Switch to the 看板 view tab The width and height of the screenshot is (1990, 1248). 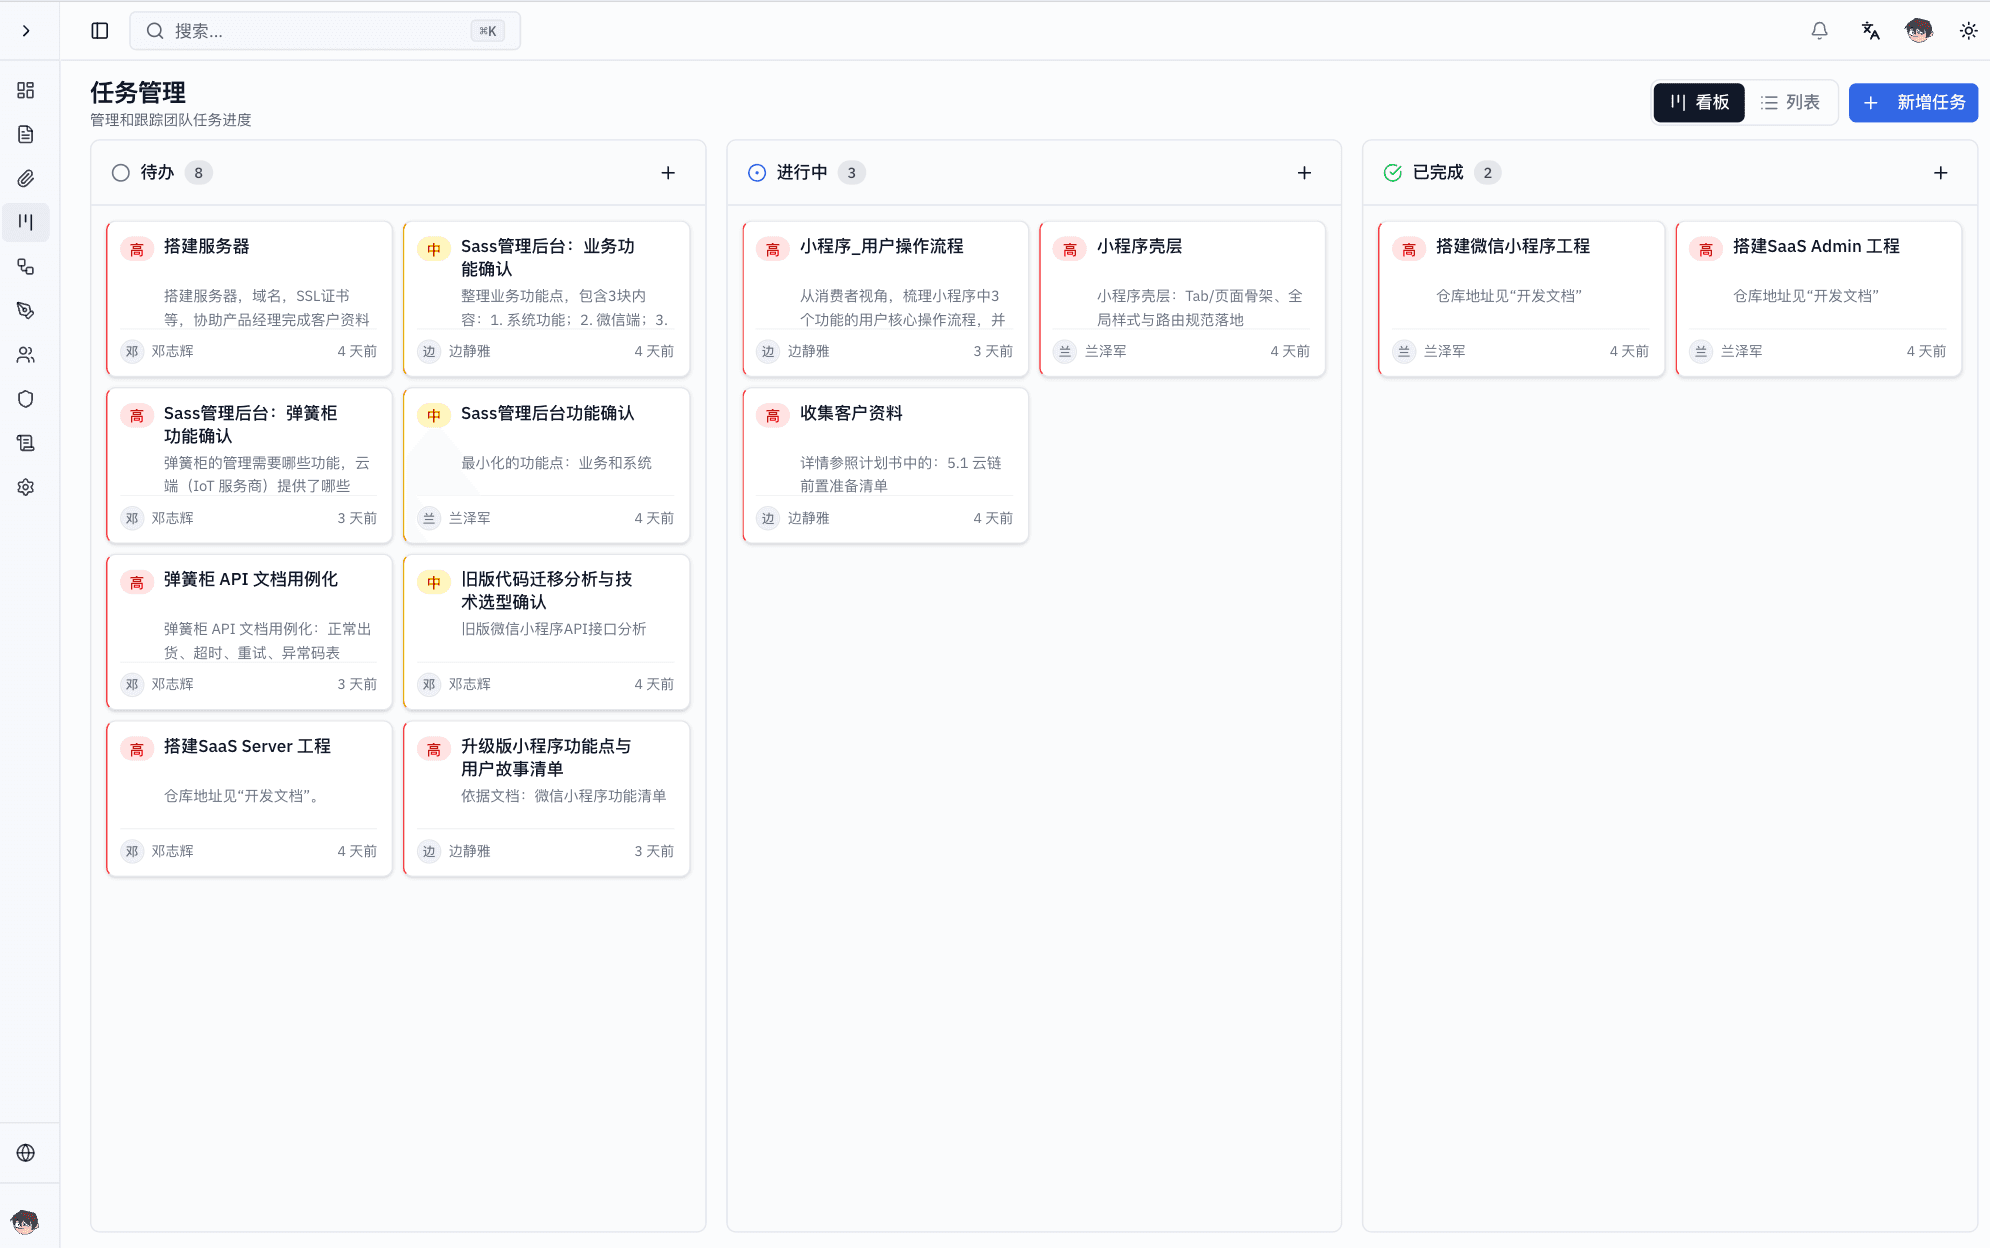click(x=1699, y=102)
